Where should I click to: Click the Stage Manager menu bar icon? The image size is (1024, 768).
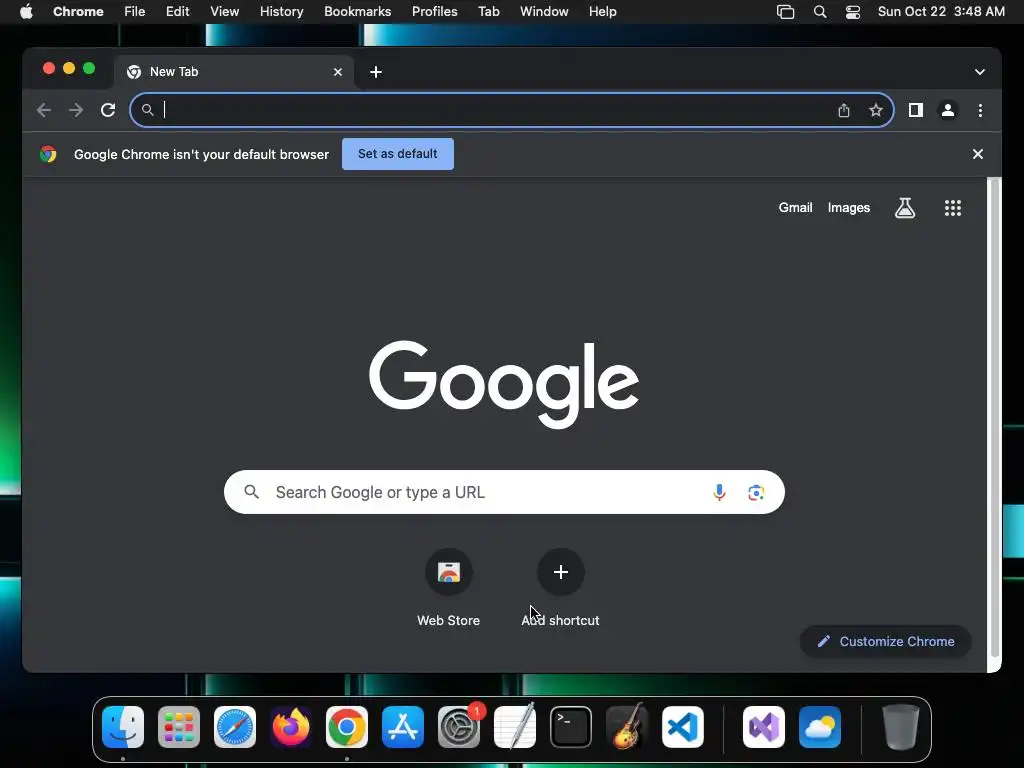pos(786,12)
